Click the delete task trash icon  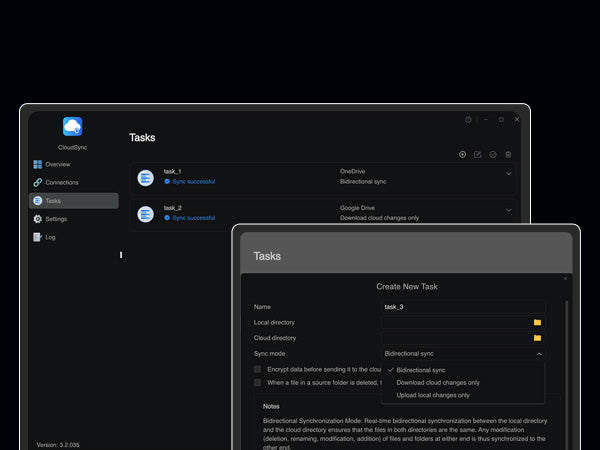coord(508,154)
